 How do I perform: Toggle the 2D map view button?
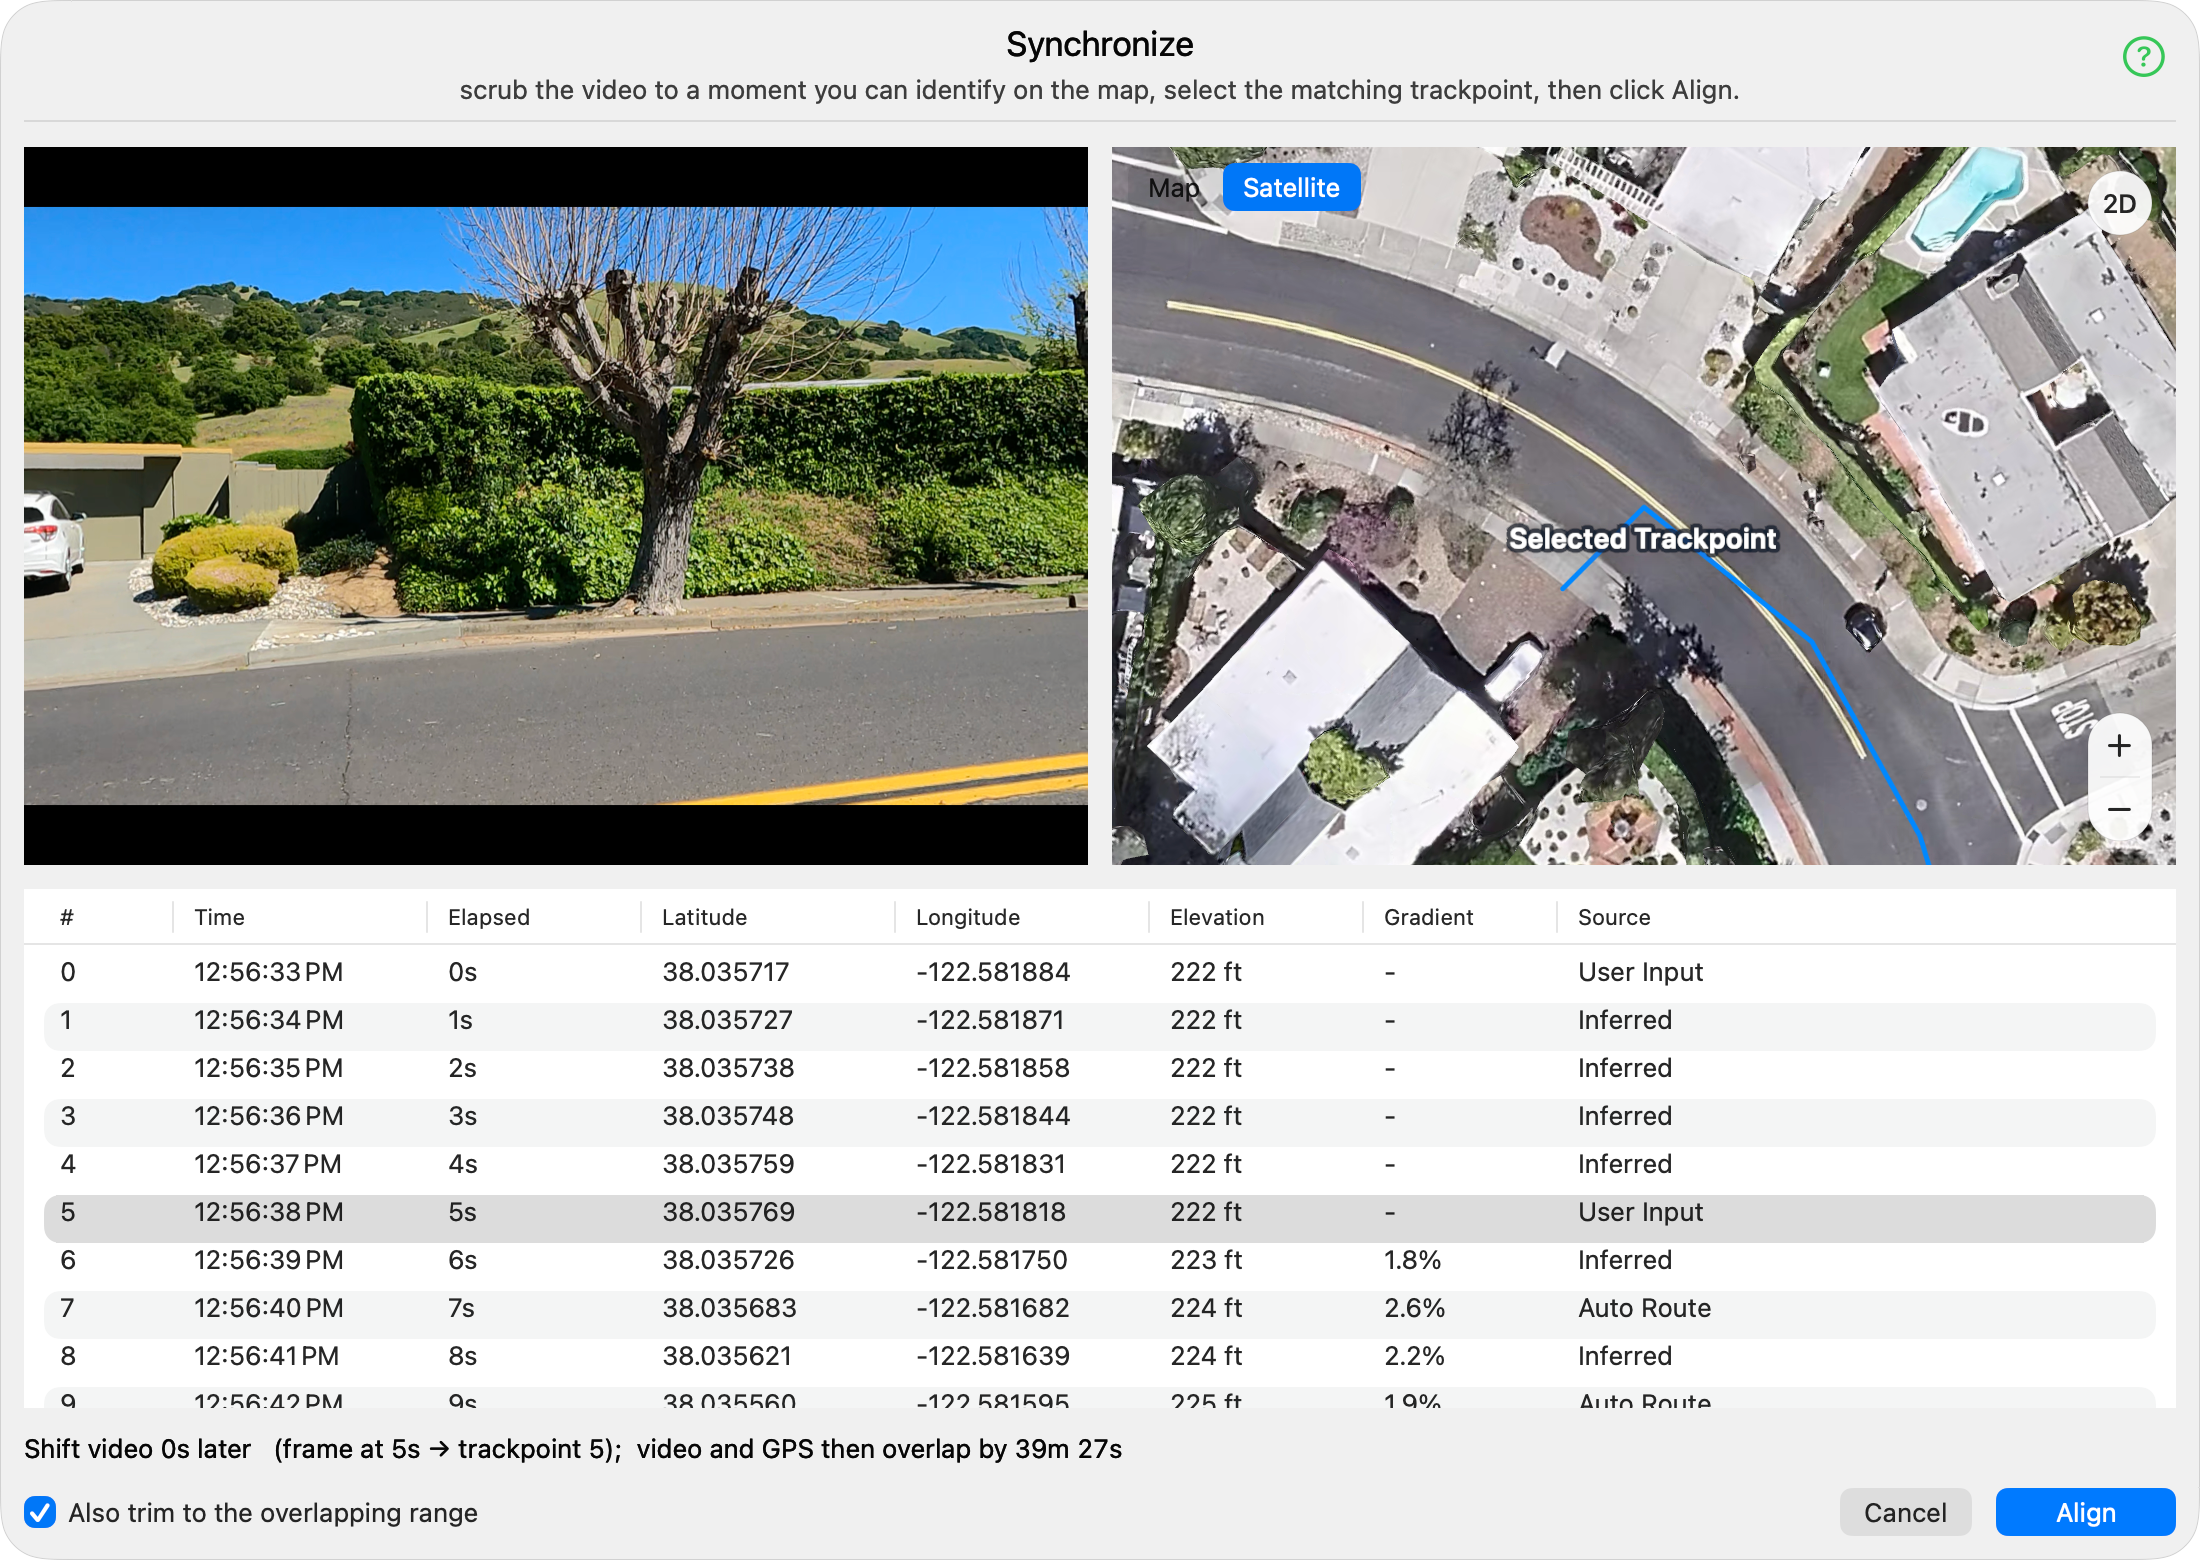pos(2119,204)
